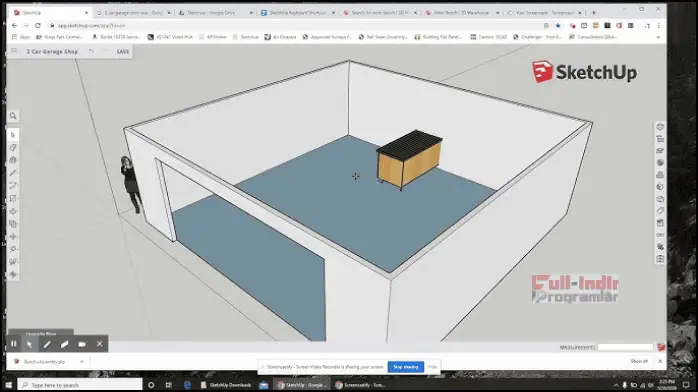Screen dimensions: 698x392
Task: Expand the bookmarks overflow chevron
Action: pos(658,37)
